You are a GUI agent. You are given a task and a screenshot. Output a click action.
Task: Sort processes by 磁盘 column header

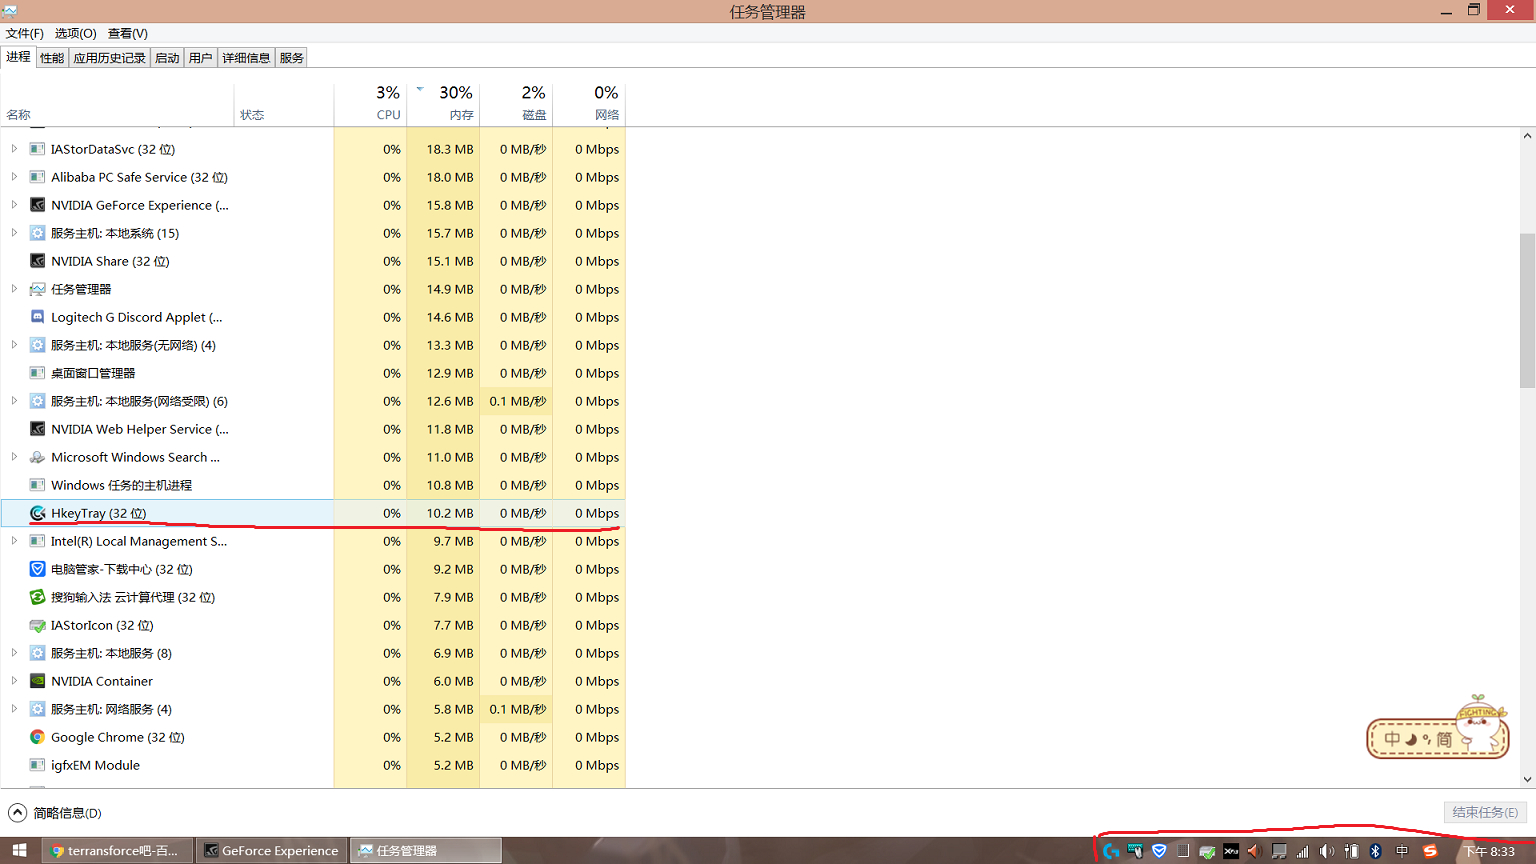pos(516,103)
